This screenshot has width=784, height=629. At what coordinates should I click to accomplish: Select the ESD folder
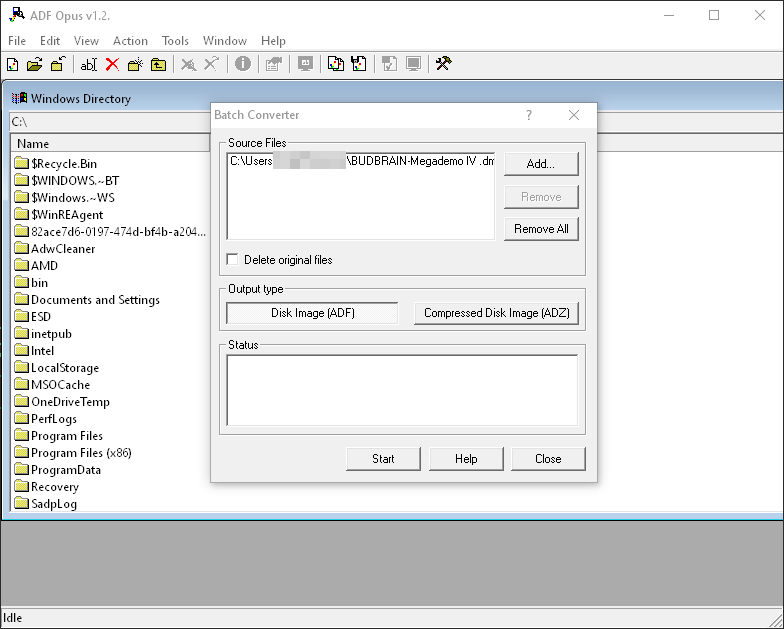[x=32, y=316]
